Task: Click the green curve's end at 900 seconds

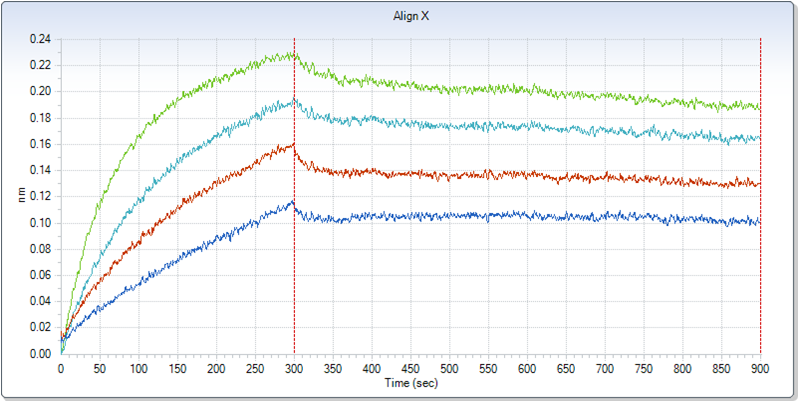Action: [x=759, y=107]
